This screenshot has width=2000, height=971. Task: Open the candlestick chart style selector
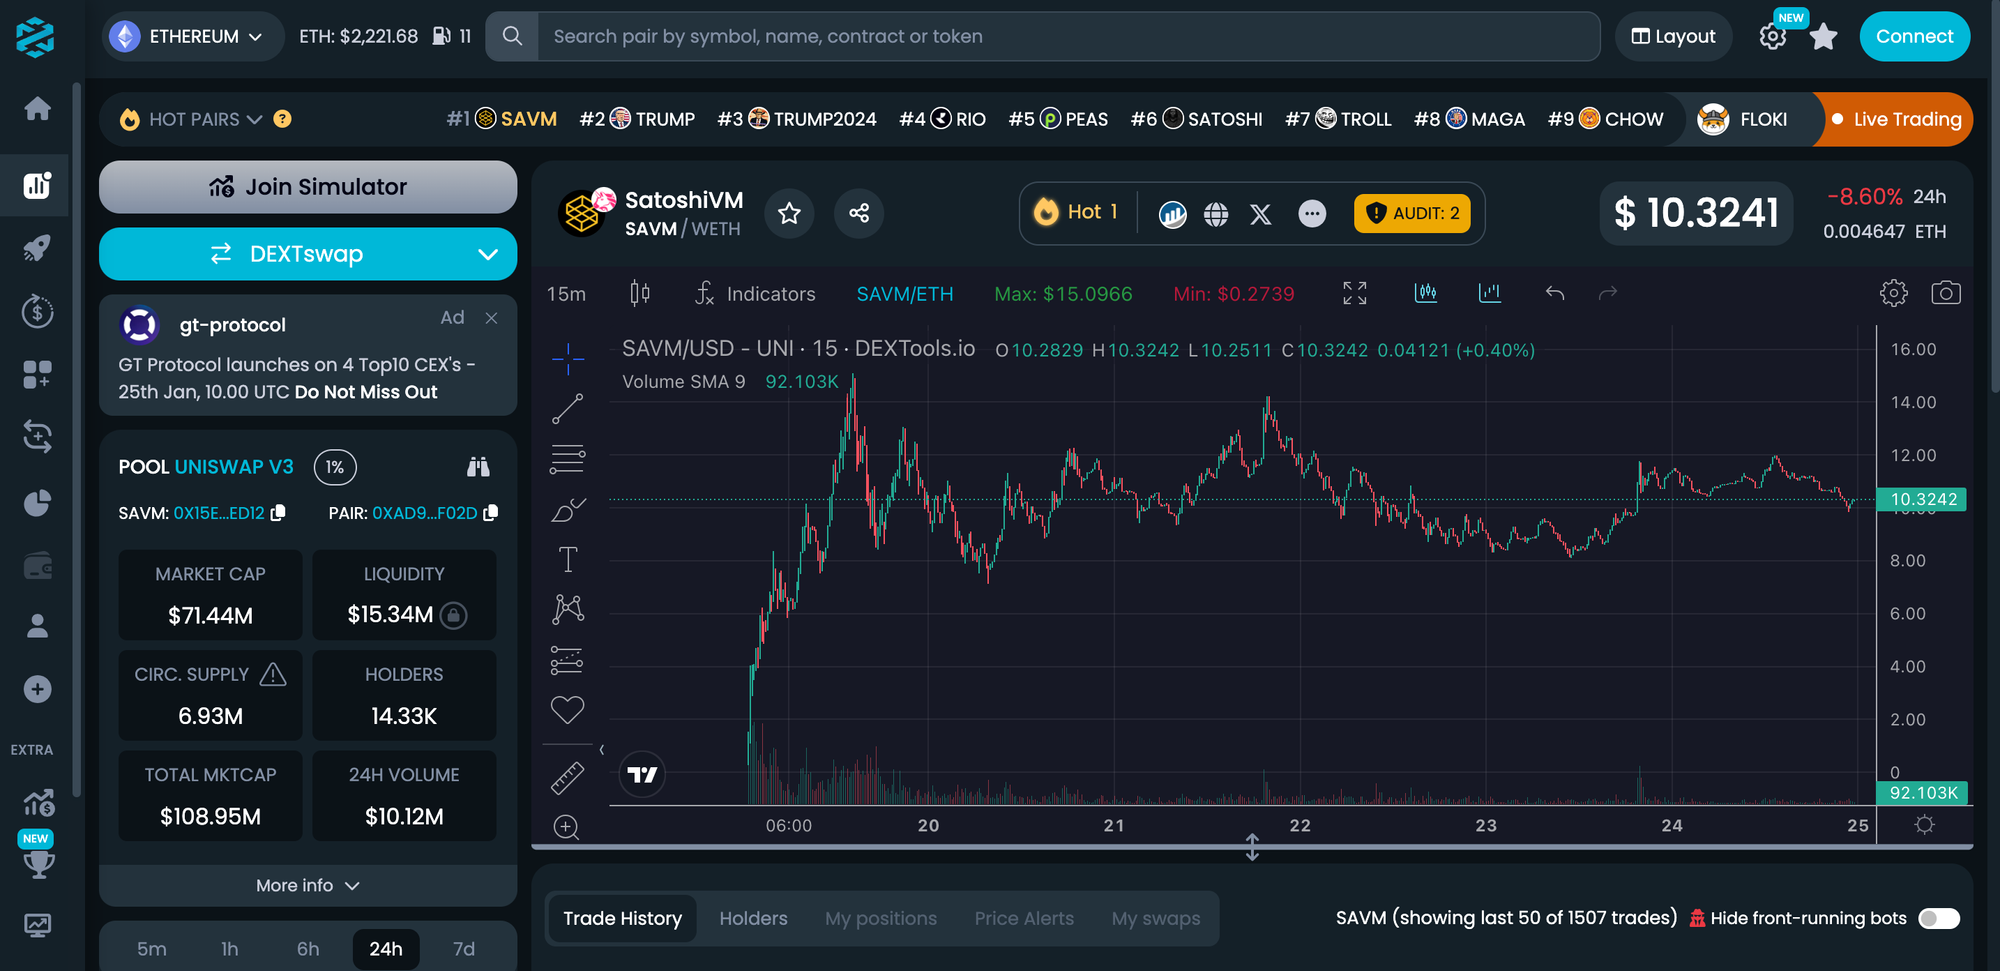coord(640,293)
